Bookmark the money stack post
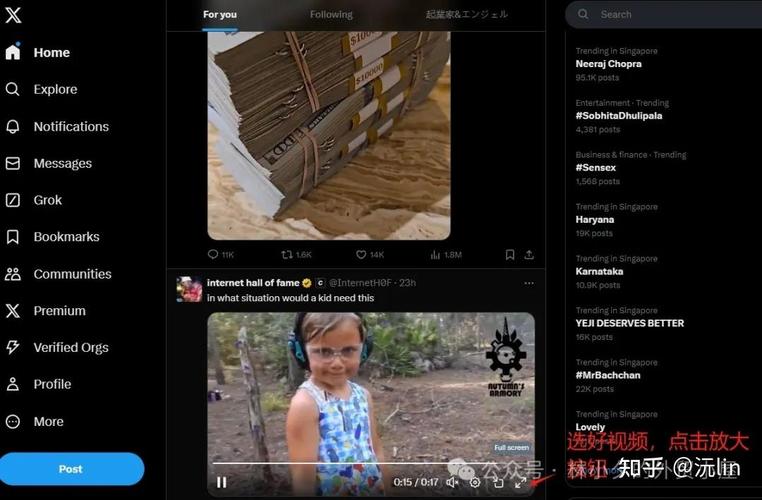Image resolution: width=762 pixels, height=500 pixels. click(x=510, y=255)
